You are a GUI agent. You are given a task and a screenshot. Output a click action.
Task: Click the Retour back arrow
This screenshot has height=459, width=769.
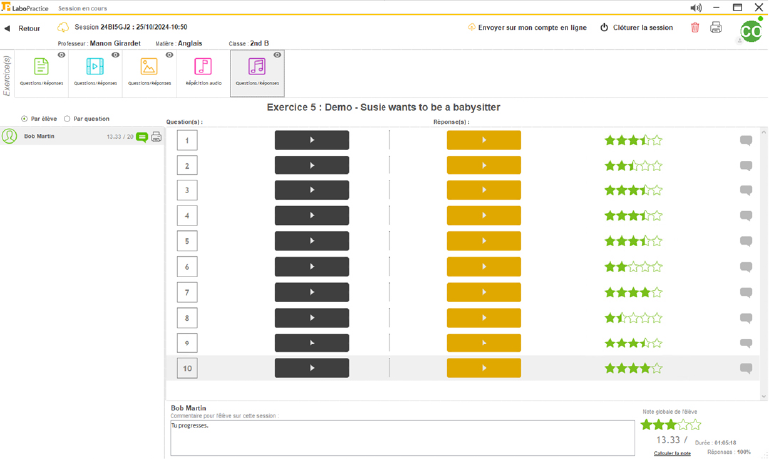[x=7, y=28]
